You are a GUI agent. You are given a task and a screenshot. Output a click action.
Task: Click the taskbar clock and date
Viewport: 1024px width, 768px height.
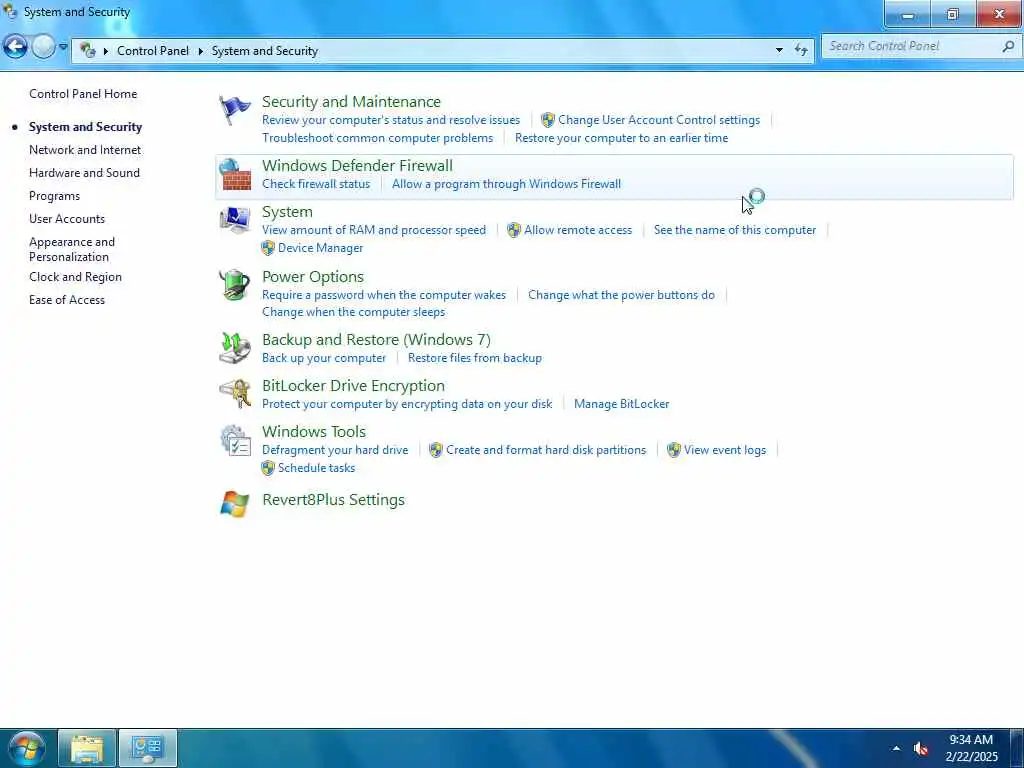971,748
